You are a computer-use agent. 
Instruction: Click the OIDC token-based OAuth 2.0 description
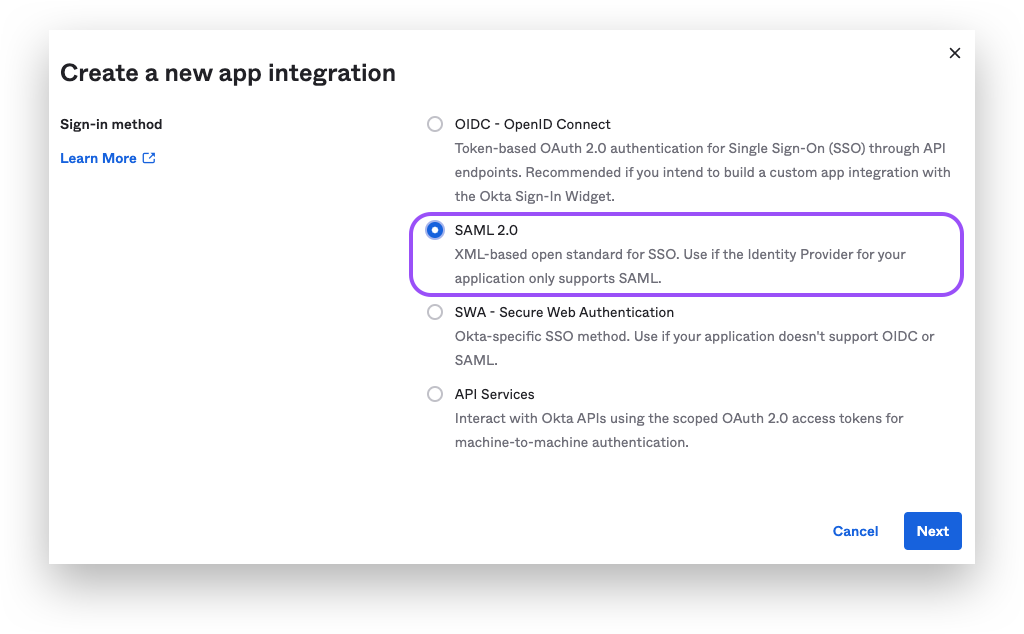700,172
